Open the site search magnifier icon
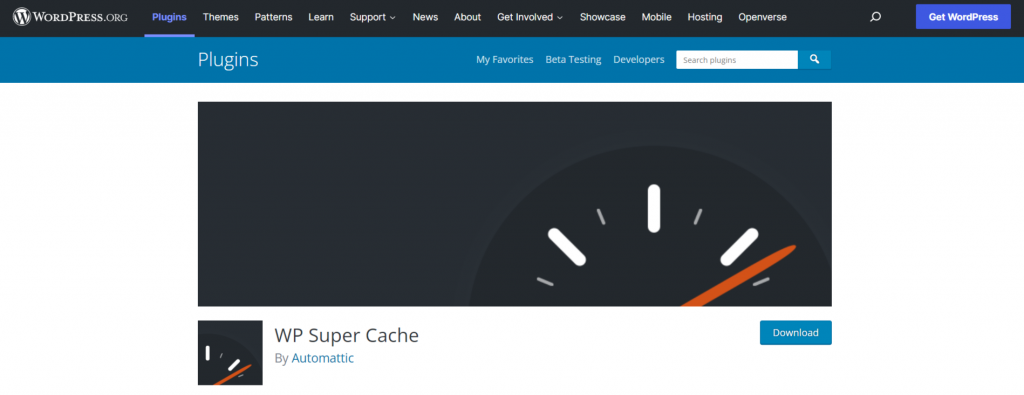The width and height of the screenshot is (1024, 395). pyautogui.click(x=875, y=17)
